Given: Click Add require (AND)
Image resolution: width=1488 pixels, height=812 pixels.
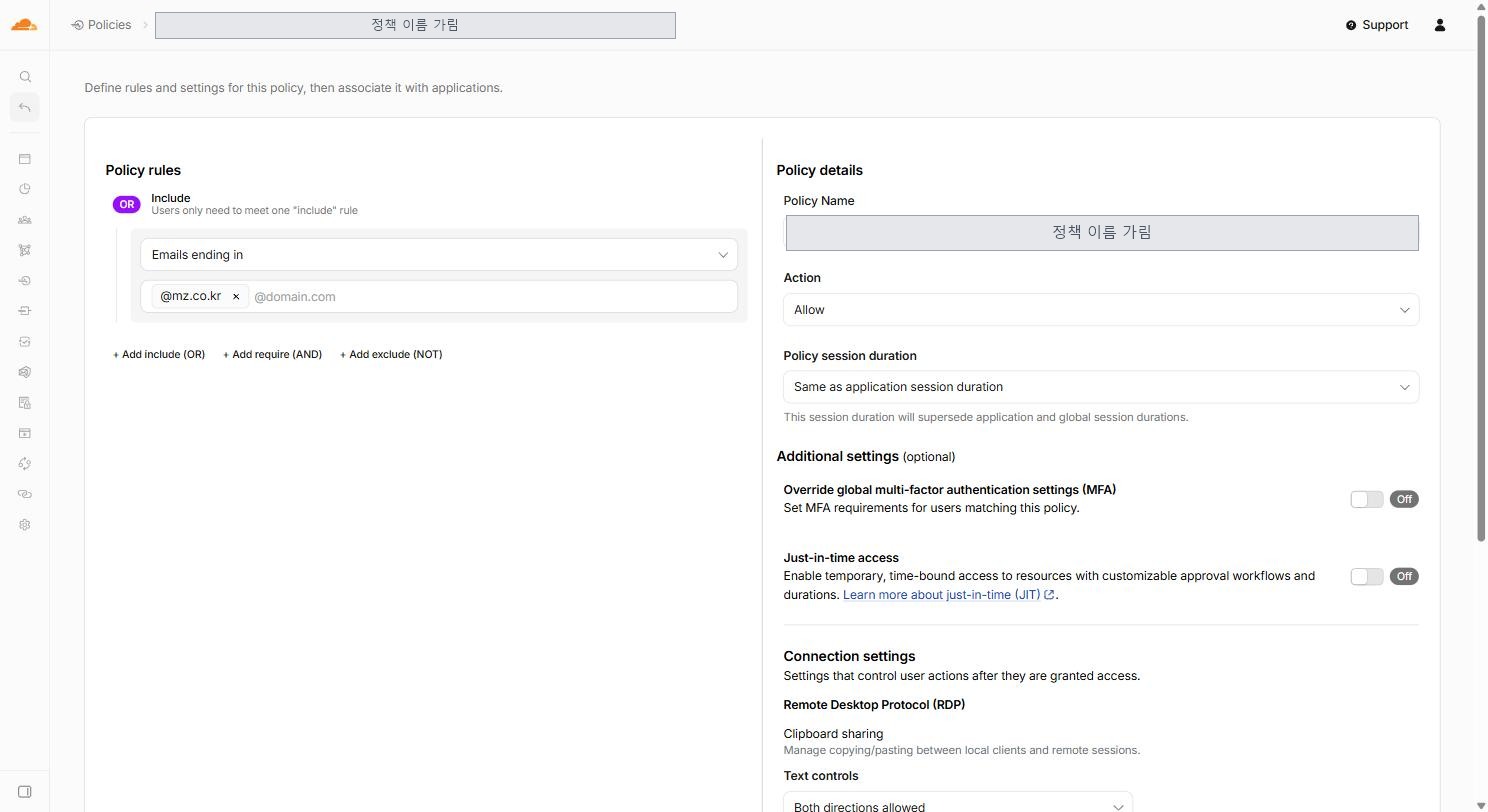Looking at the screenshot, I should click(x=272, y=355).
